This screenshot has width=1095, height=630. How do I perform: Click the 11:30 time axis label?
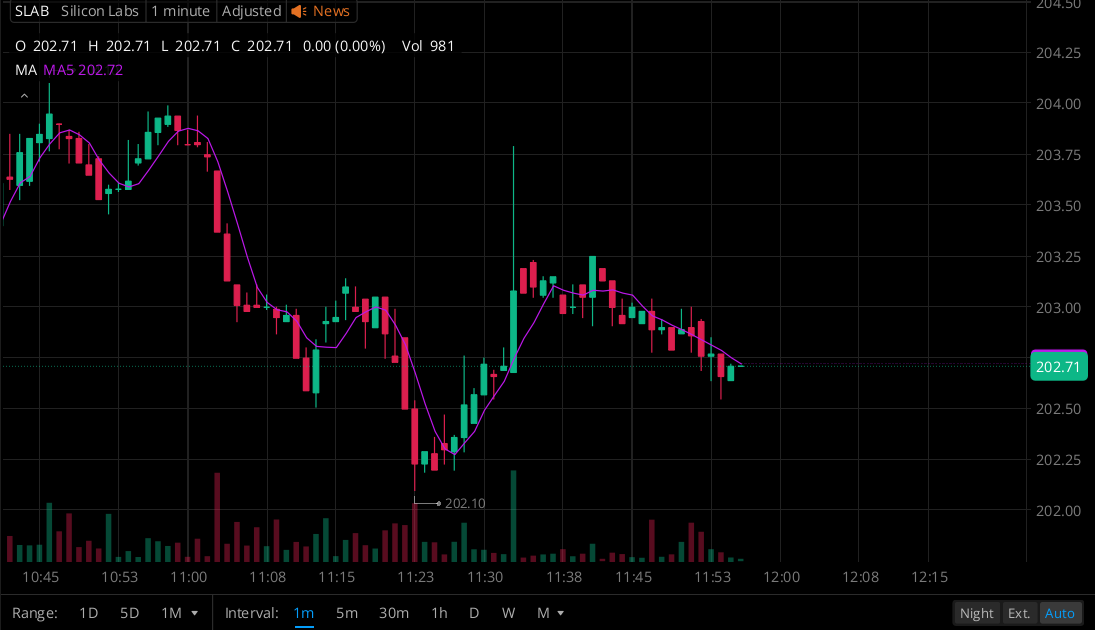click(485, 577)
